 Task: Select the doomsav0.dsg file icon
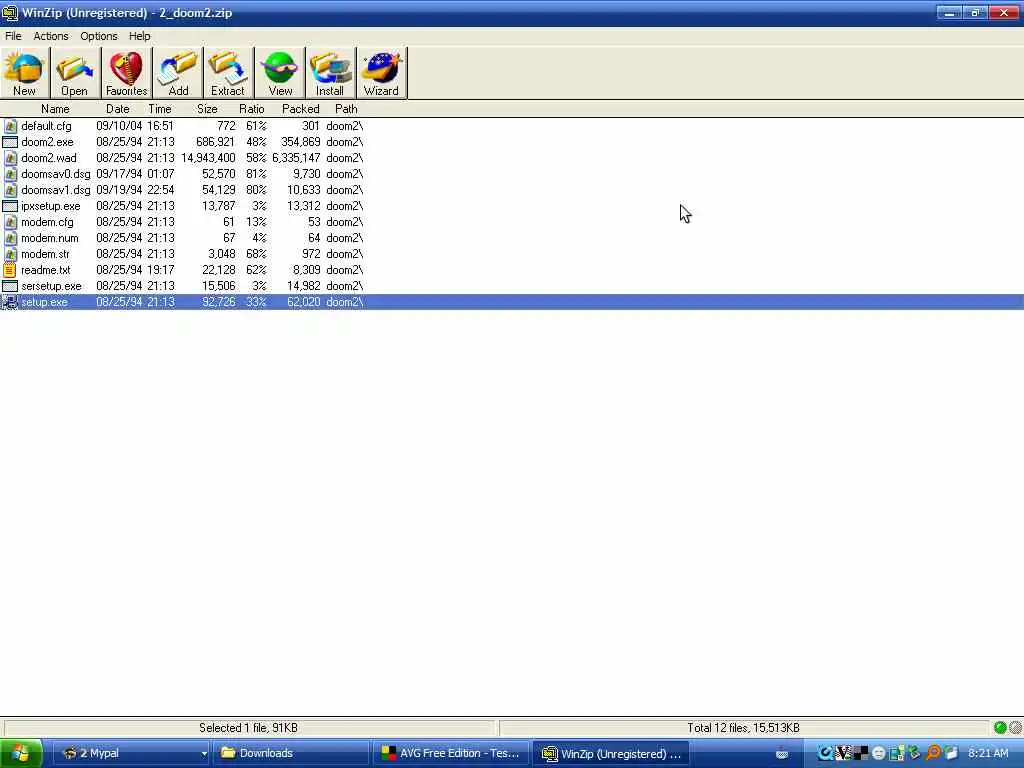pos(10,174)
